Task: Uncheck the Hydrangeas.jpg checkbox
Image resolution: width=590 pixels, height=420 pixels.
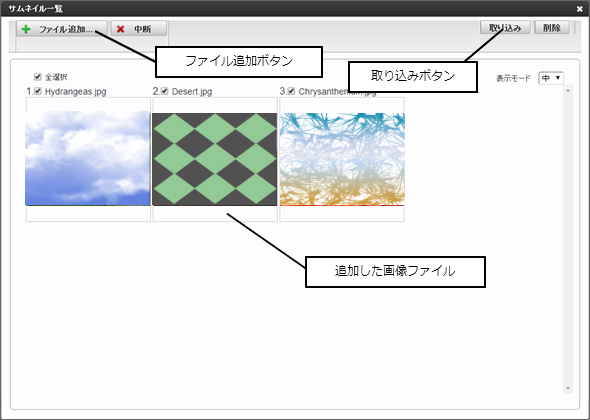Action: (38, 91)
